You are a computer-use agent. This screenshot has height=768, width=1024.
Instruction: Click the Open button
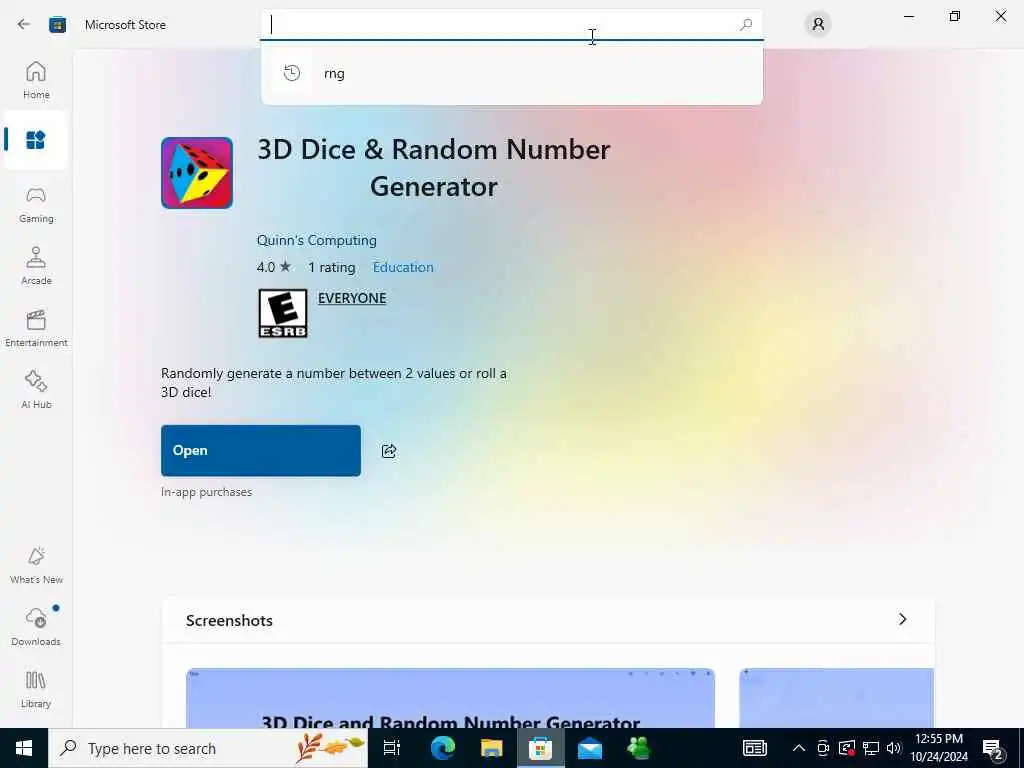click(261, 451)
